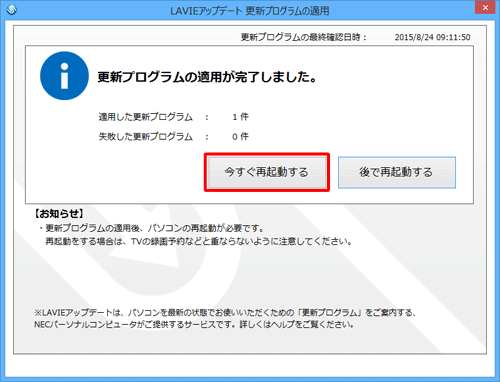The height and width of the screenshot is (382, 500).
Task: Click the window title LAVIEアップデート 更新プログラムの適用
Action: coord(250,11)
